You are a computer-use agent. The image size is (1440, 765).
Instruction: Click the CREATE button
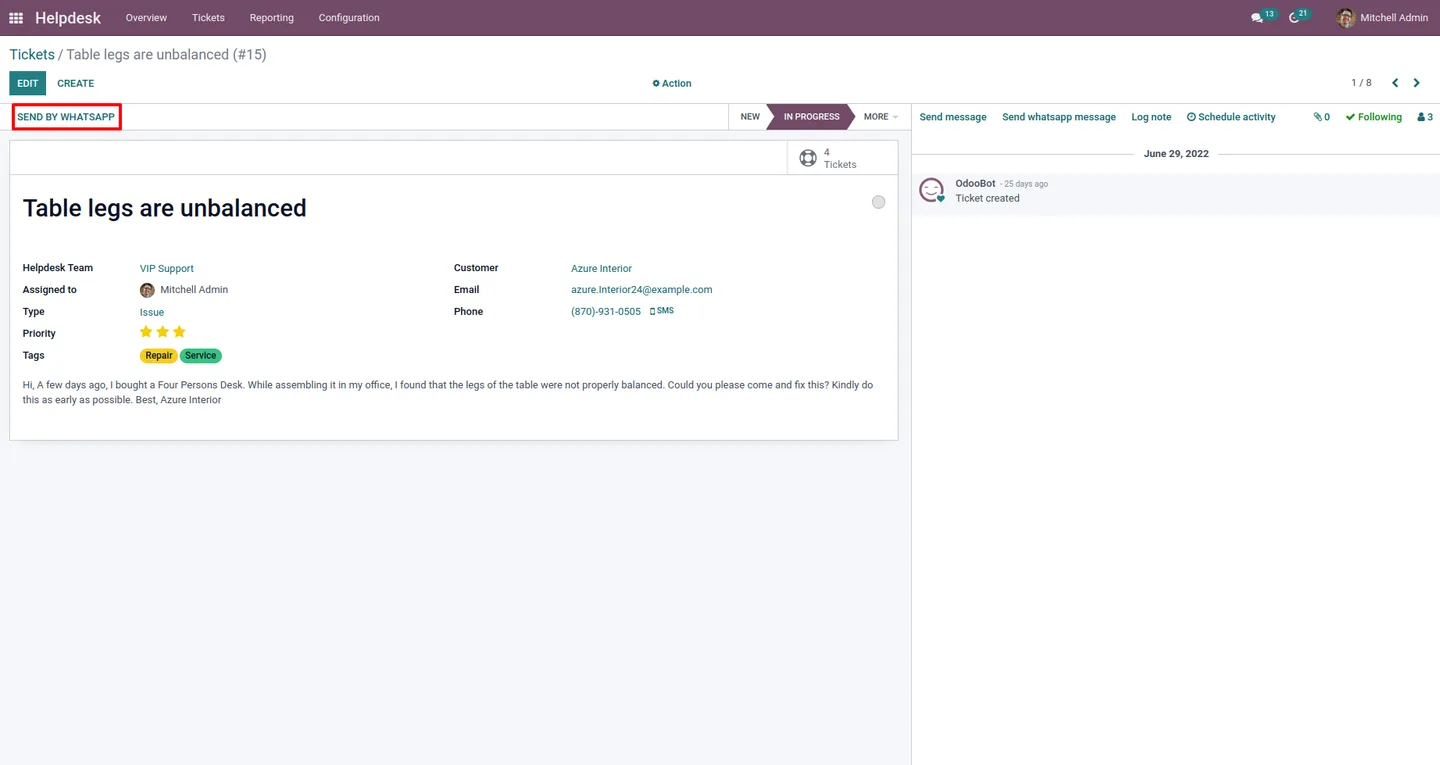click(x=76, y=83)
